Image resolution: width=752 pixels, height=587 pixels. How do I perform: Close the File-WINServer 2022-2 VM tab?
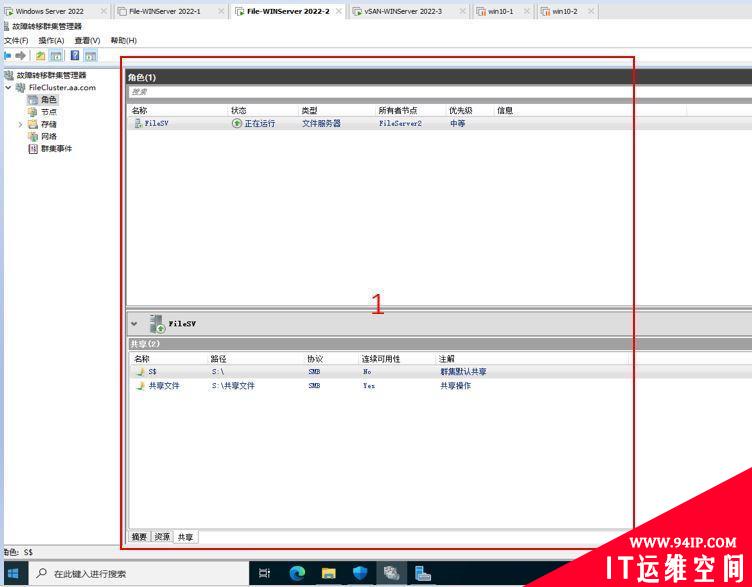pos(339,11)
